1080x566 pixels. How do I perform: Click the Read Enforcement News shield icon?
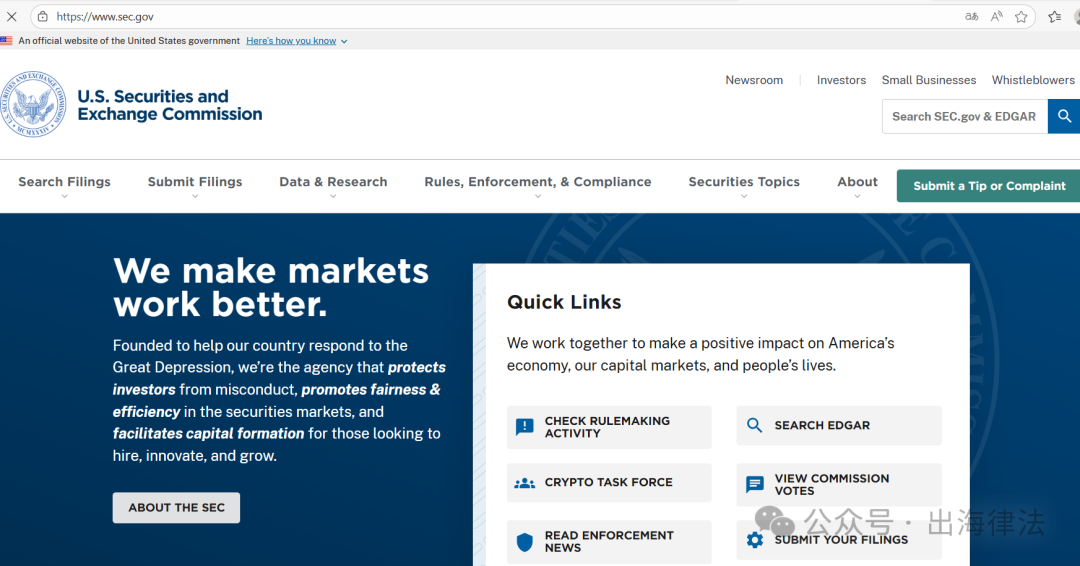[525, 542]
